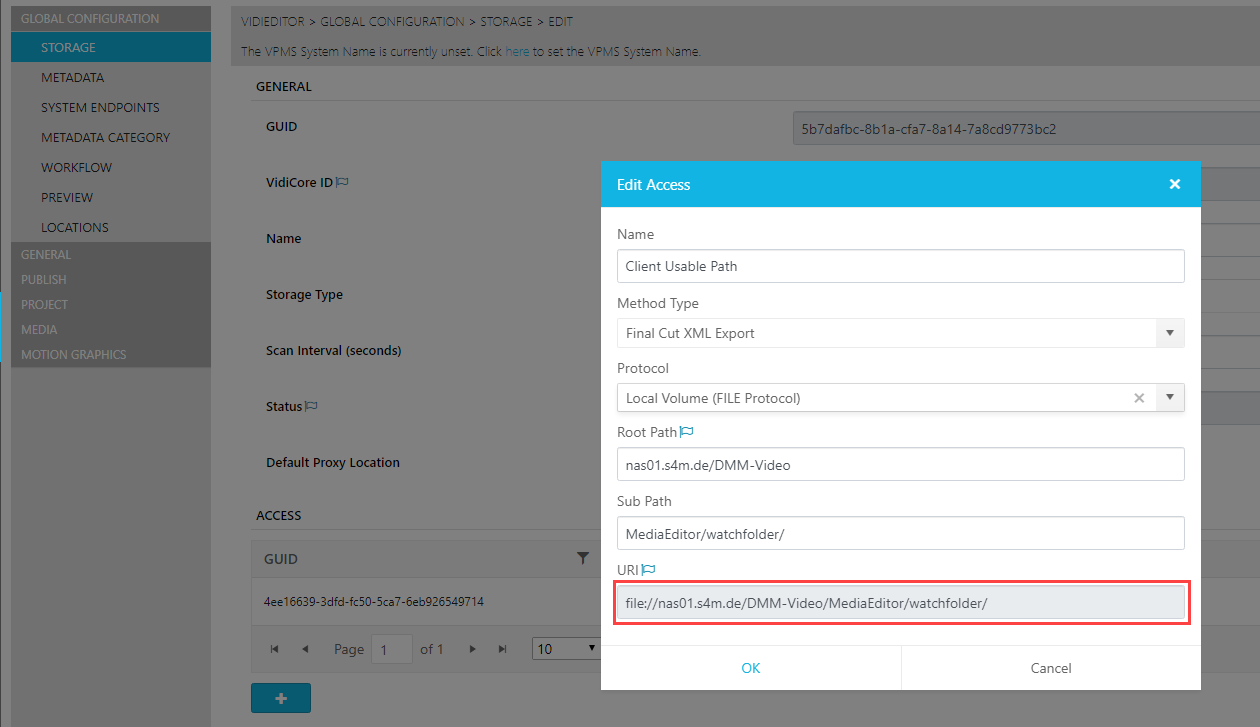Go to first page of Access table
Viewport: 1260px width, 727px height.
tap(274, 649)
